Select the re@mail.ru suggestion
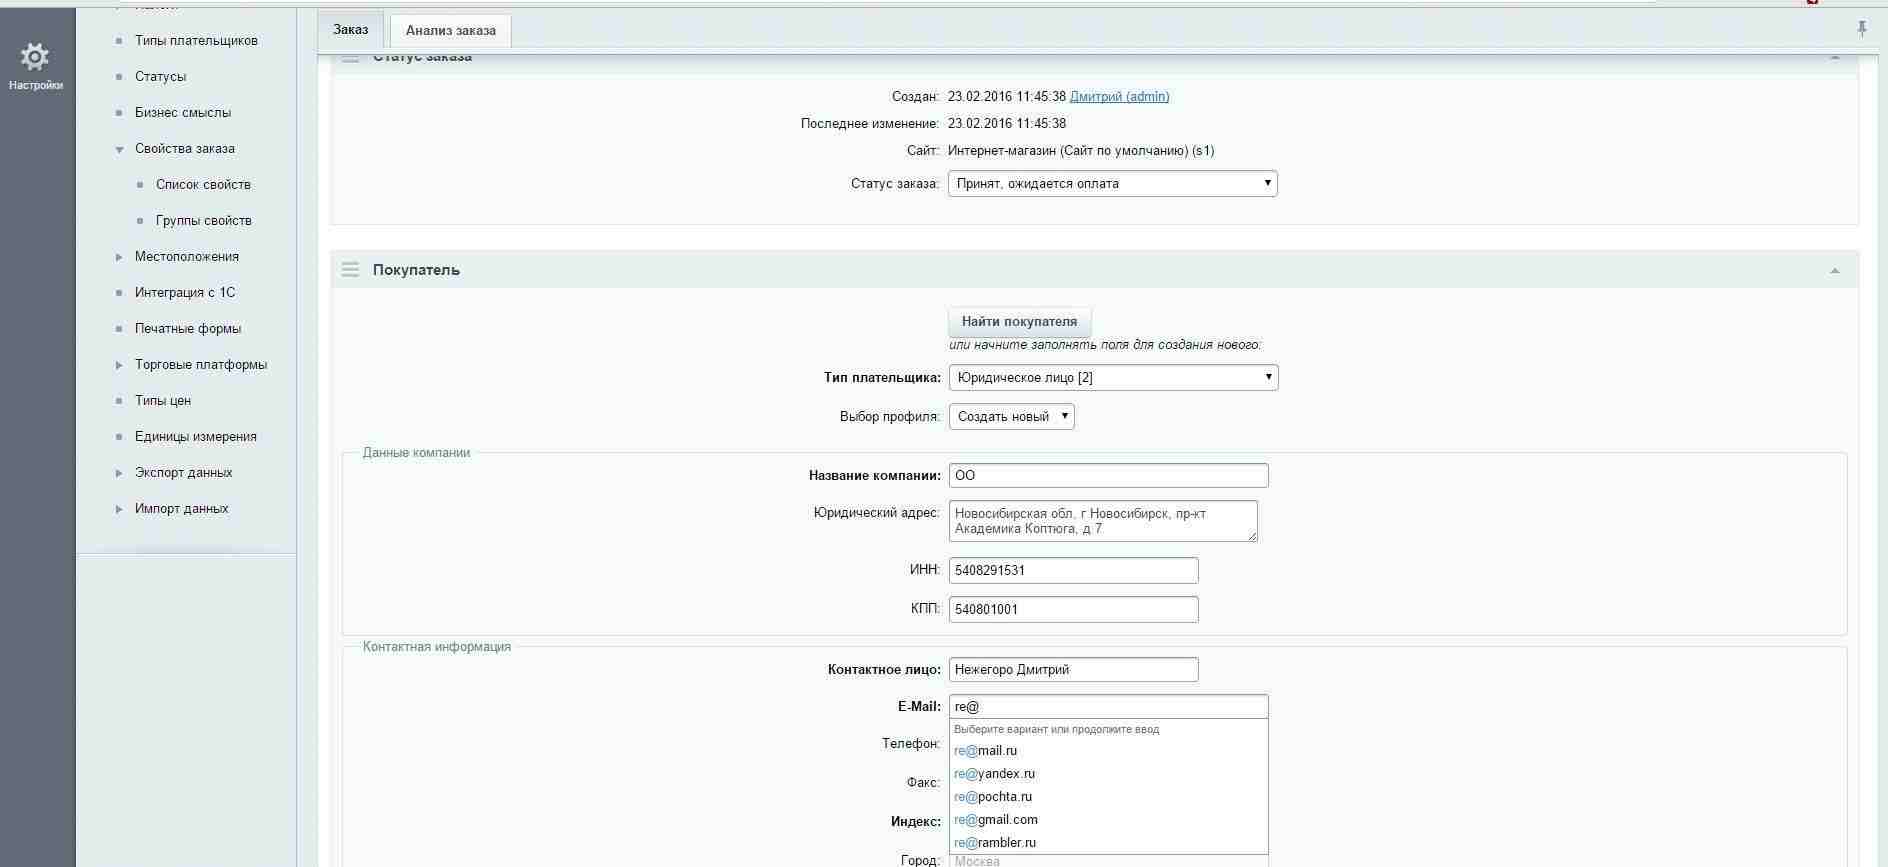This screenshot has width=1888, height=867. (1109, 751)
